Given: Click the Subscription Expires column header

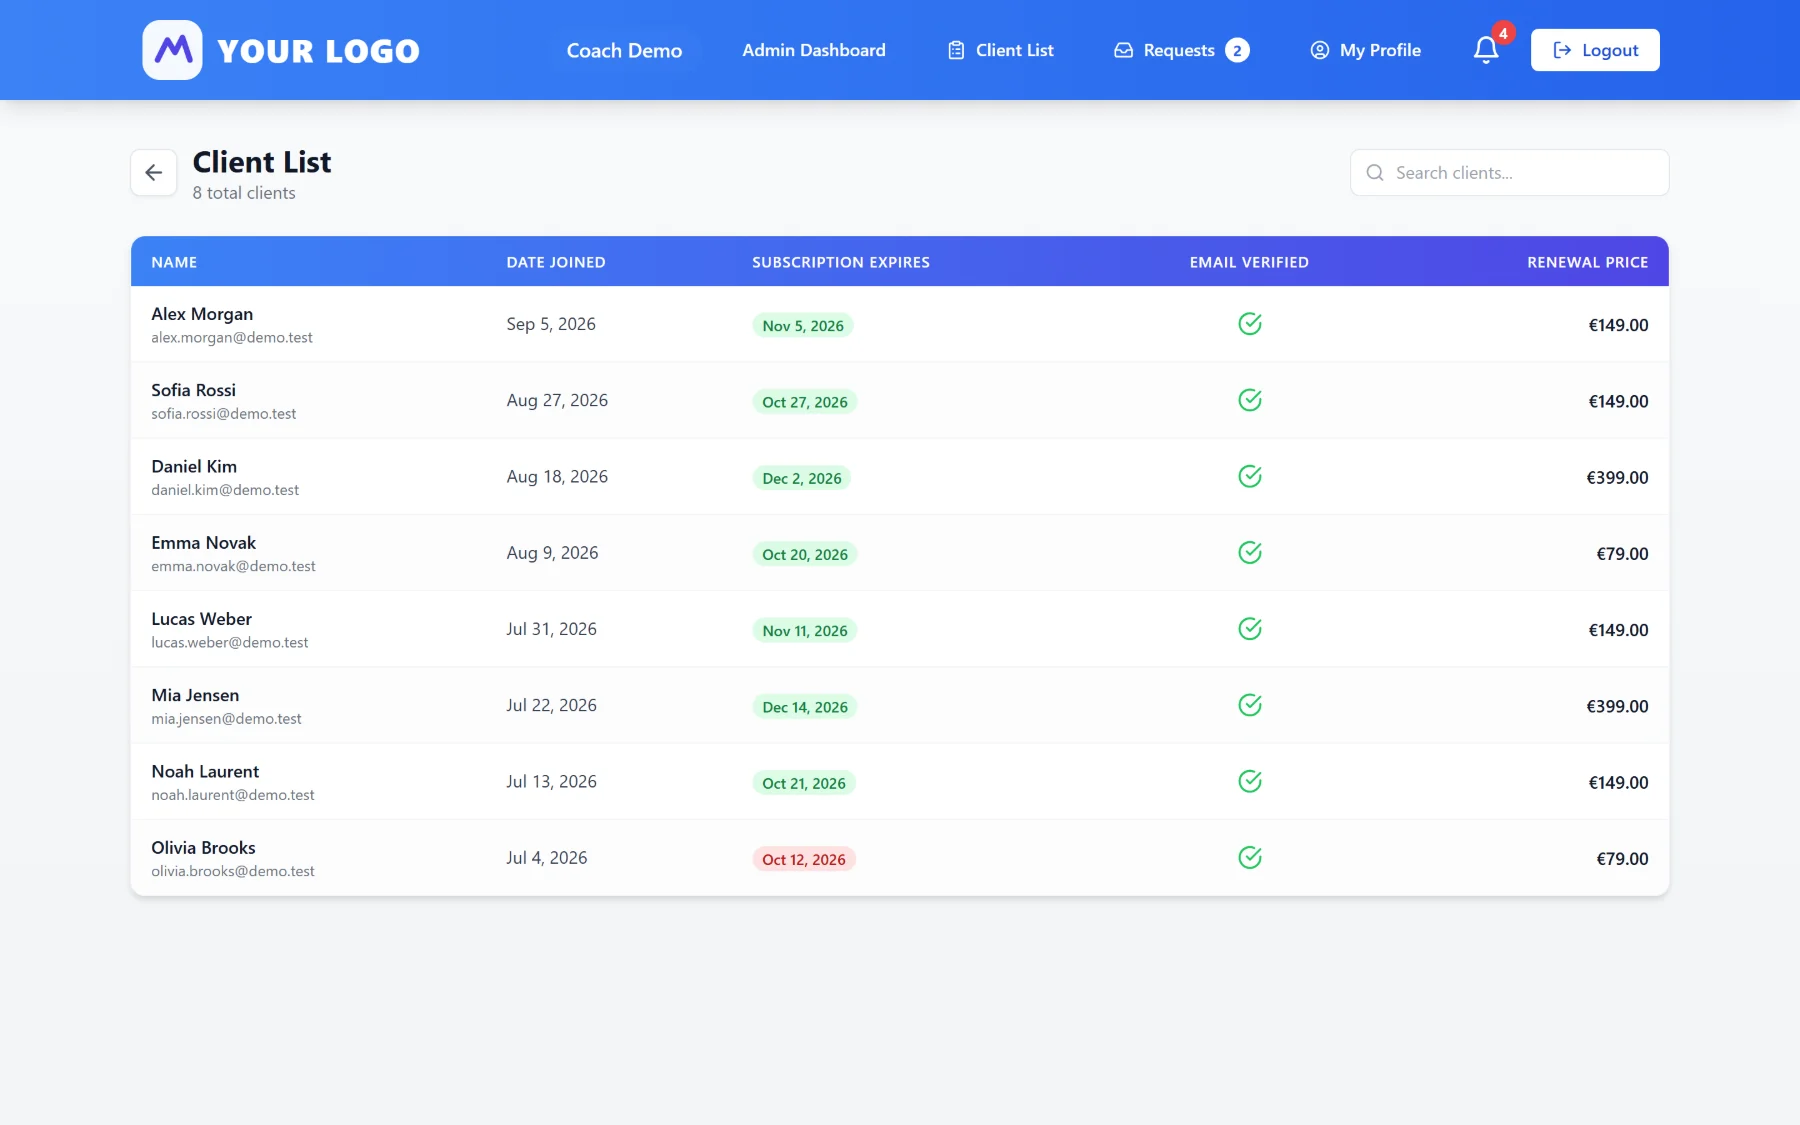Looking at the screenshot, I should click(841, 262).
